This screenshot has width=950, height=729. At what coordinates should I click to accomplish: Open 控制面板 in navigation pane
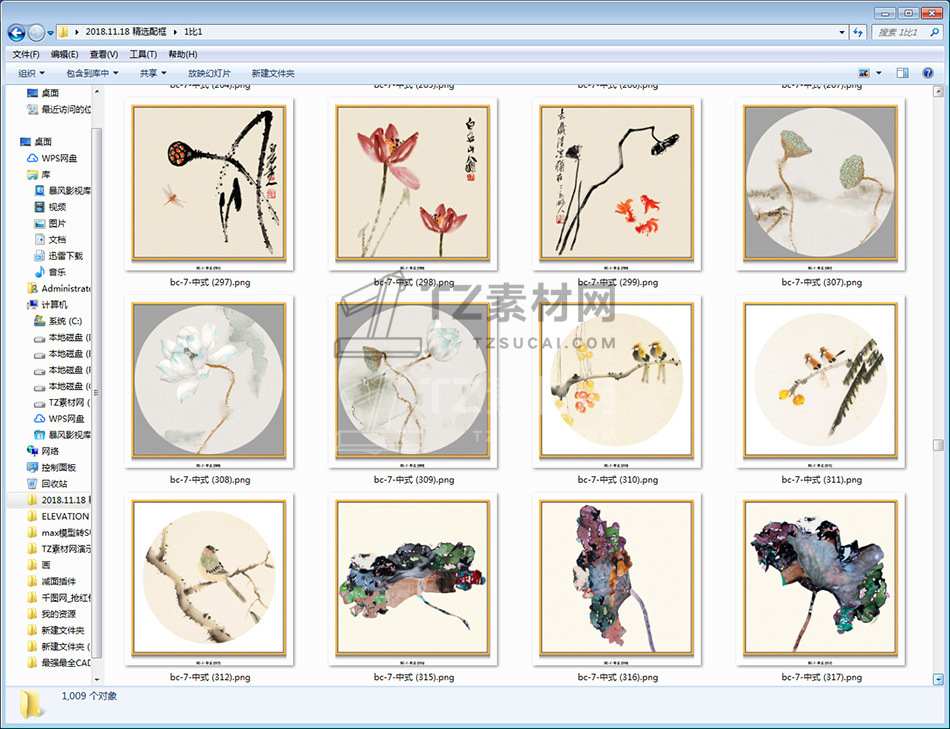58,467
